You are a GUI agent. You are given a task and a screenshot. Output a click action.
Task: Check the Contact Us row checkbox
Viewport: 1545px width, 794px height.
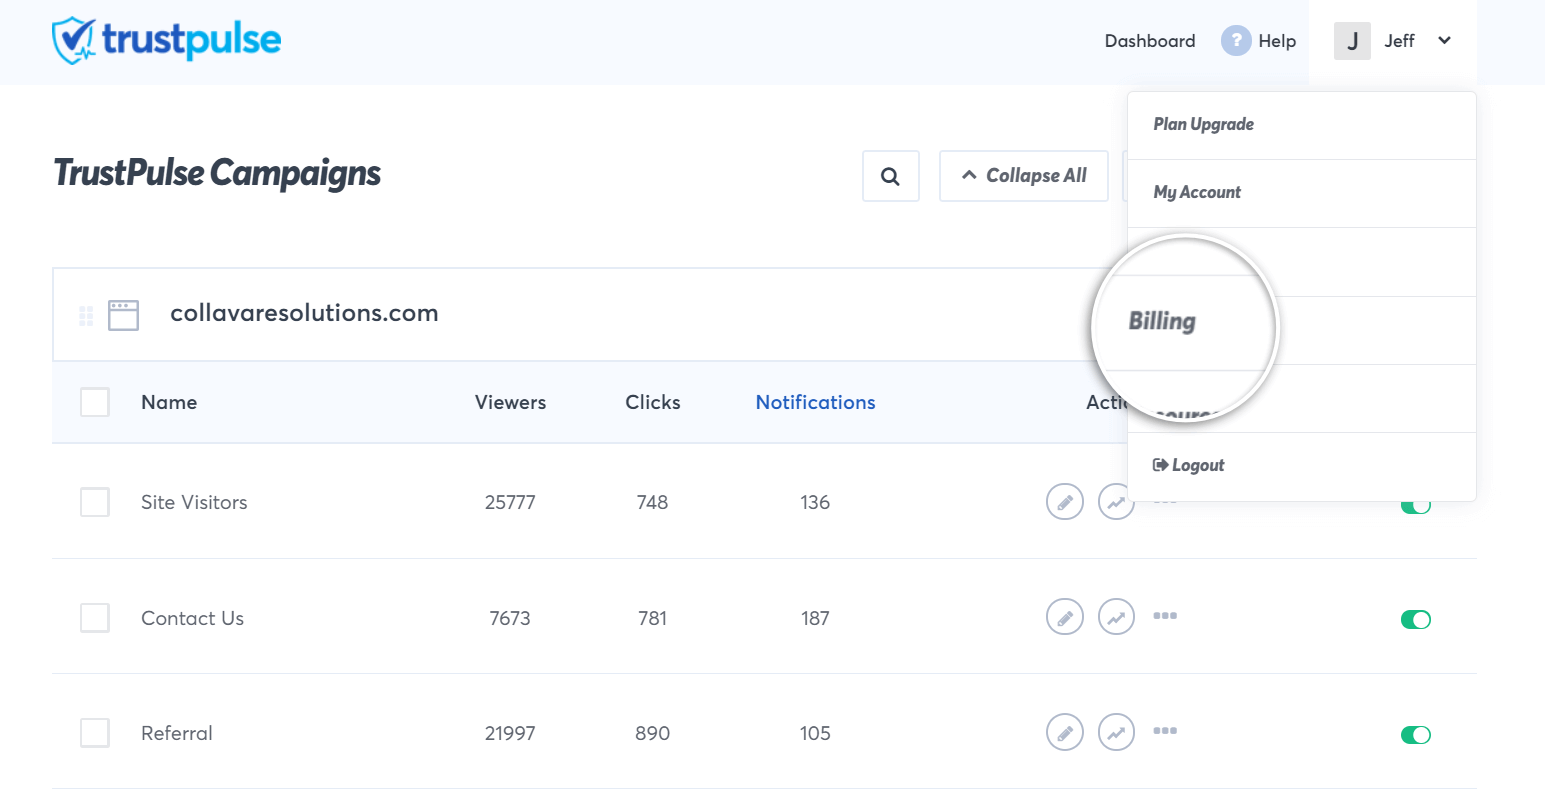(95, 618)
